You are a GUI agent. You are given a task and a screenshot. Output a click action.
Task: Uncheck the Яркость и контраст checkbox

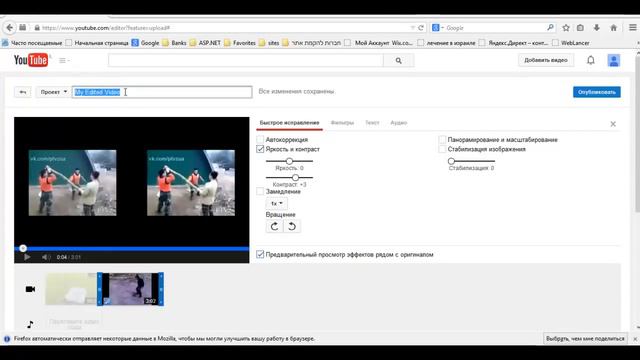260,149
